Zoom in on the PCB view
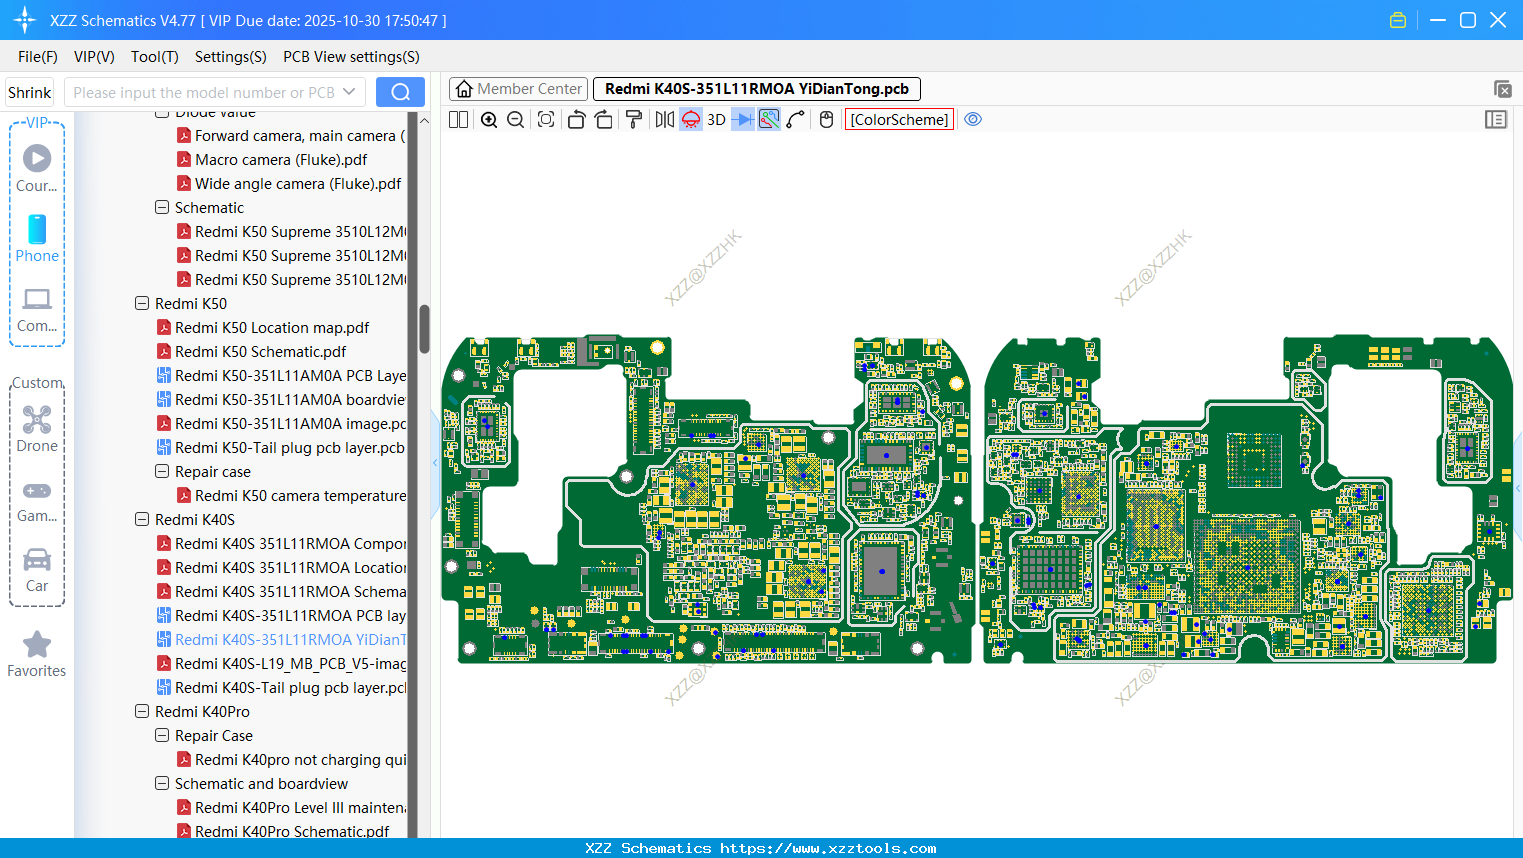 489,119
